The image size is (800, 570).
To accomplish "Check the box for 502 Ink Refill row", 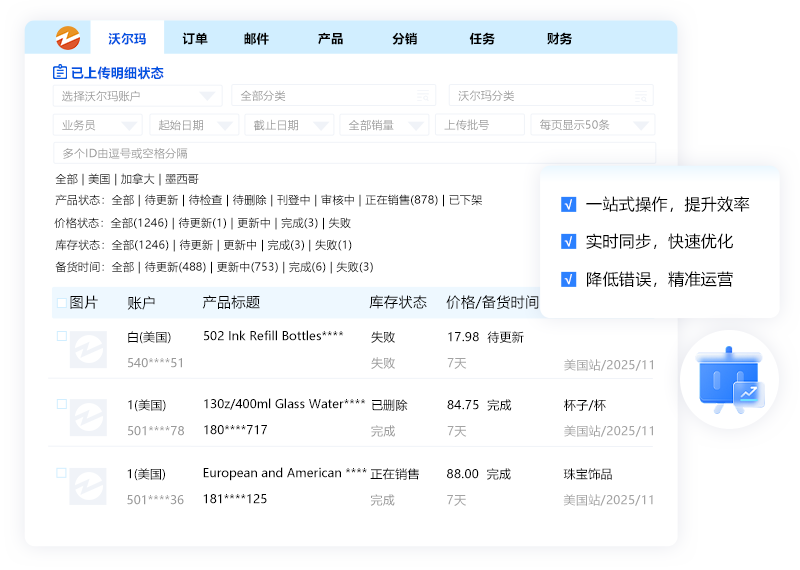I will 62,337.
